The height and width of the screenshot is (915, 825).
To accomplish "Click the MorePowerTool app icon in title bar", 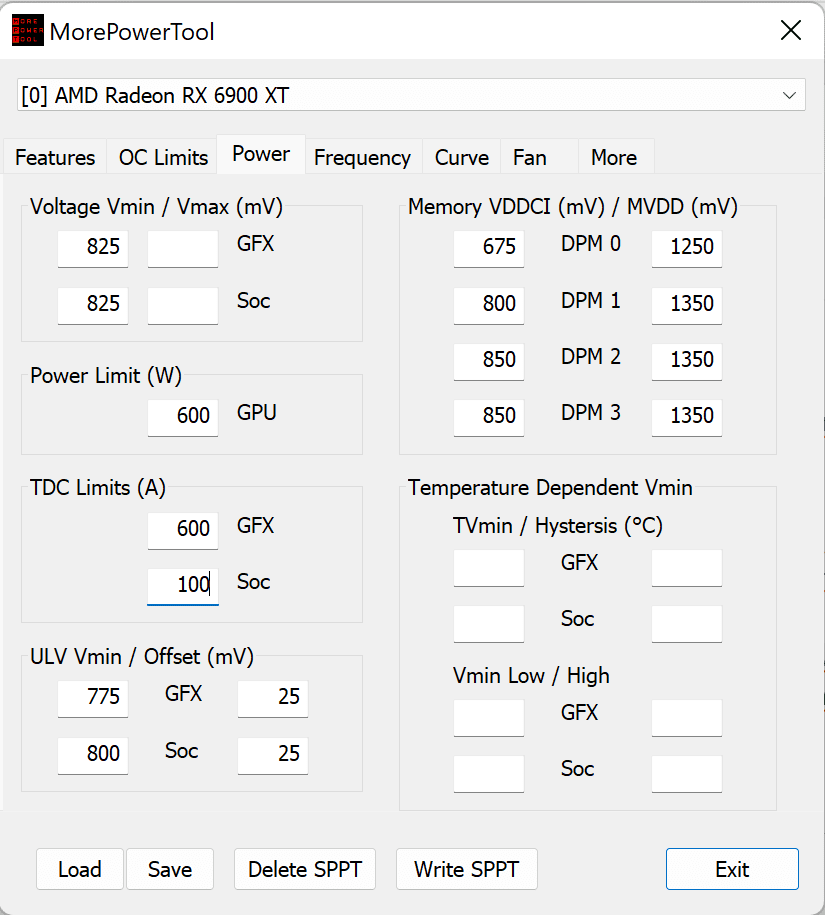I will point(27,31).
